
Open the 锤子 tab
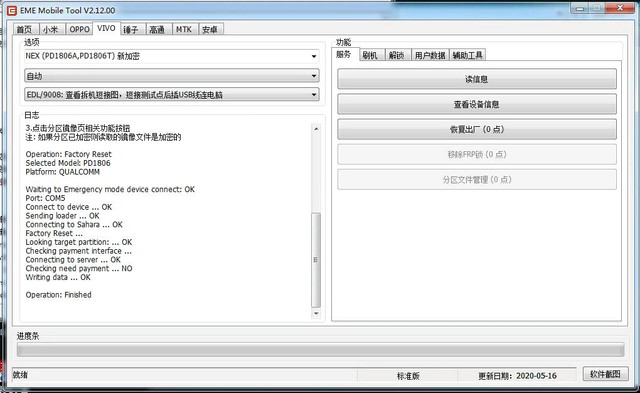pos(132,29)
